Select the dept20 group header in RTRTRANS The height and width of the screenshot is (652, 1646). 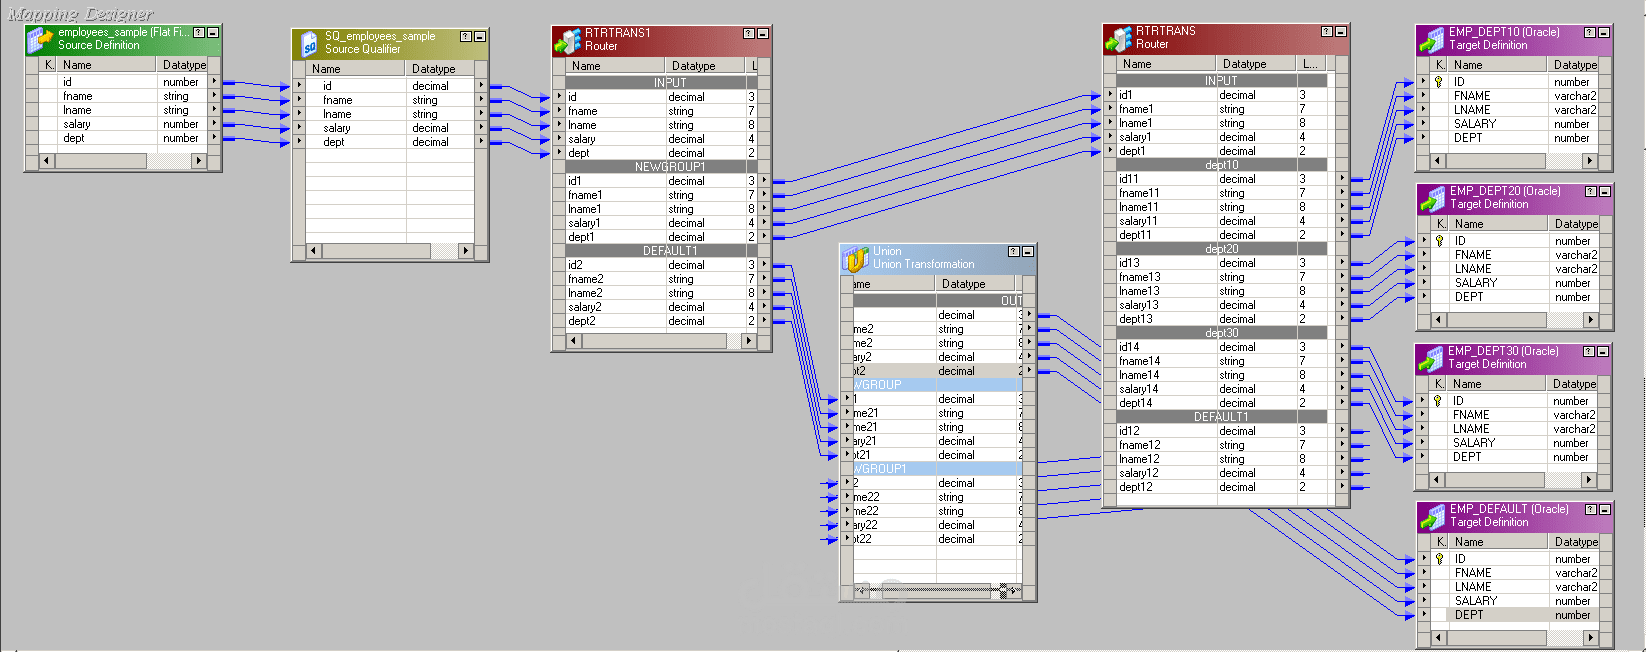click(x=1221, y=249)
